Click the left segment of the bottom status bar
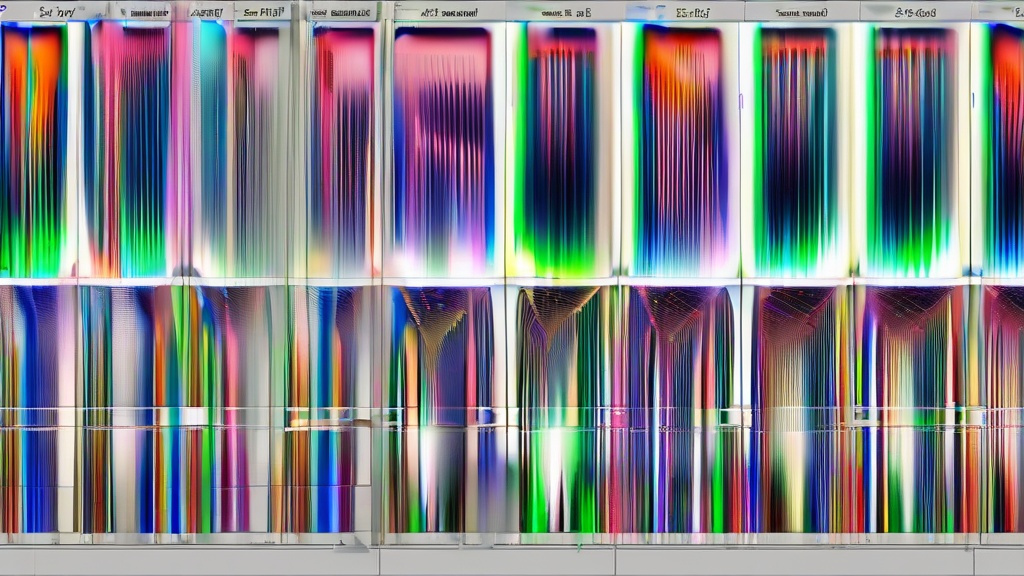This screenshot has height=576, width=1024. coord(188,562)
